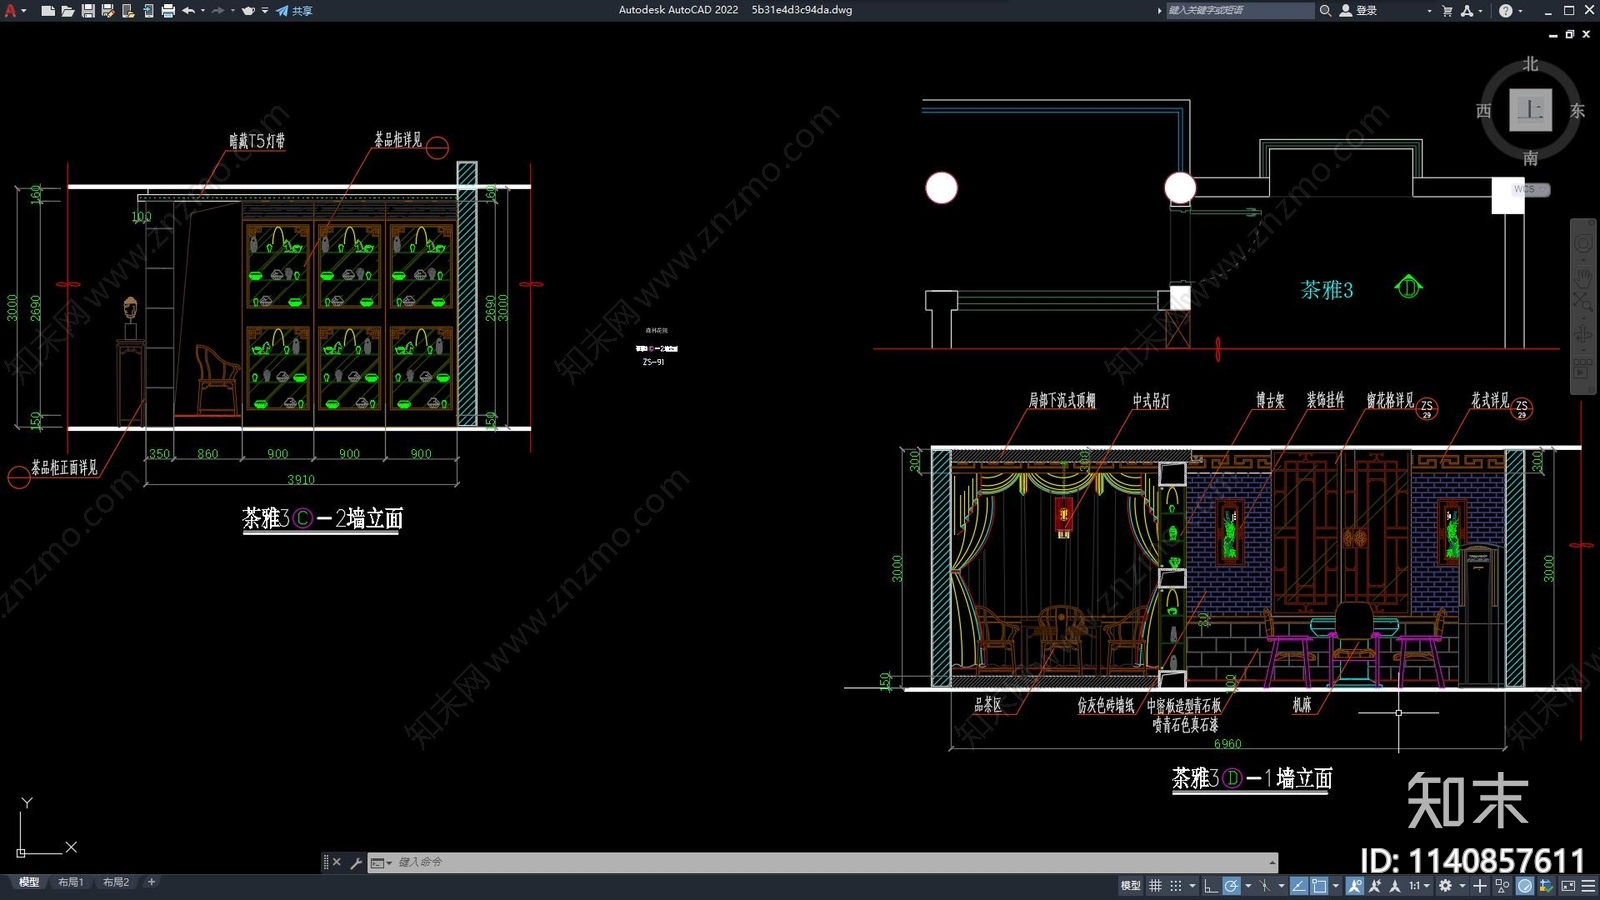Open the status bar customization hamburger menu

(1588, 886)
